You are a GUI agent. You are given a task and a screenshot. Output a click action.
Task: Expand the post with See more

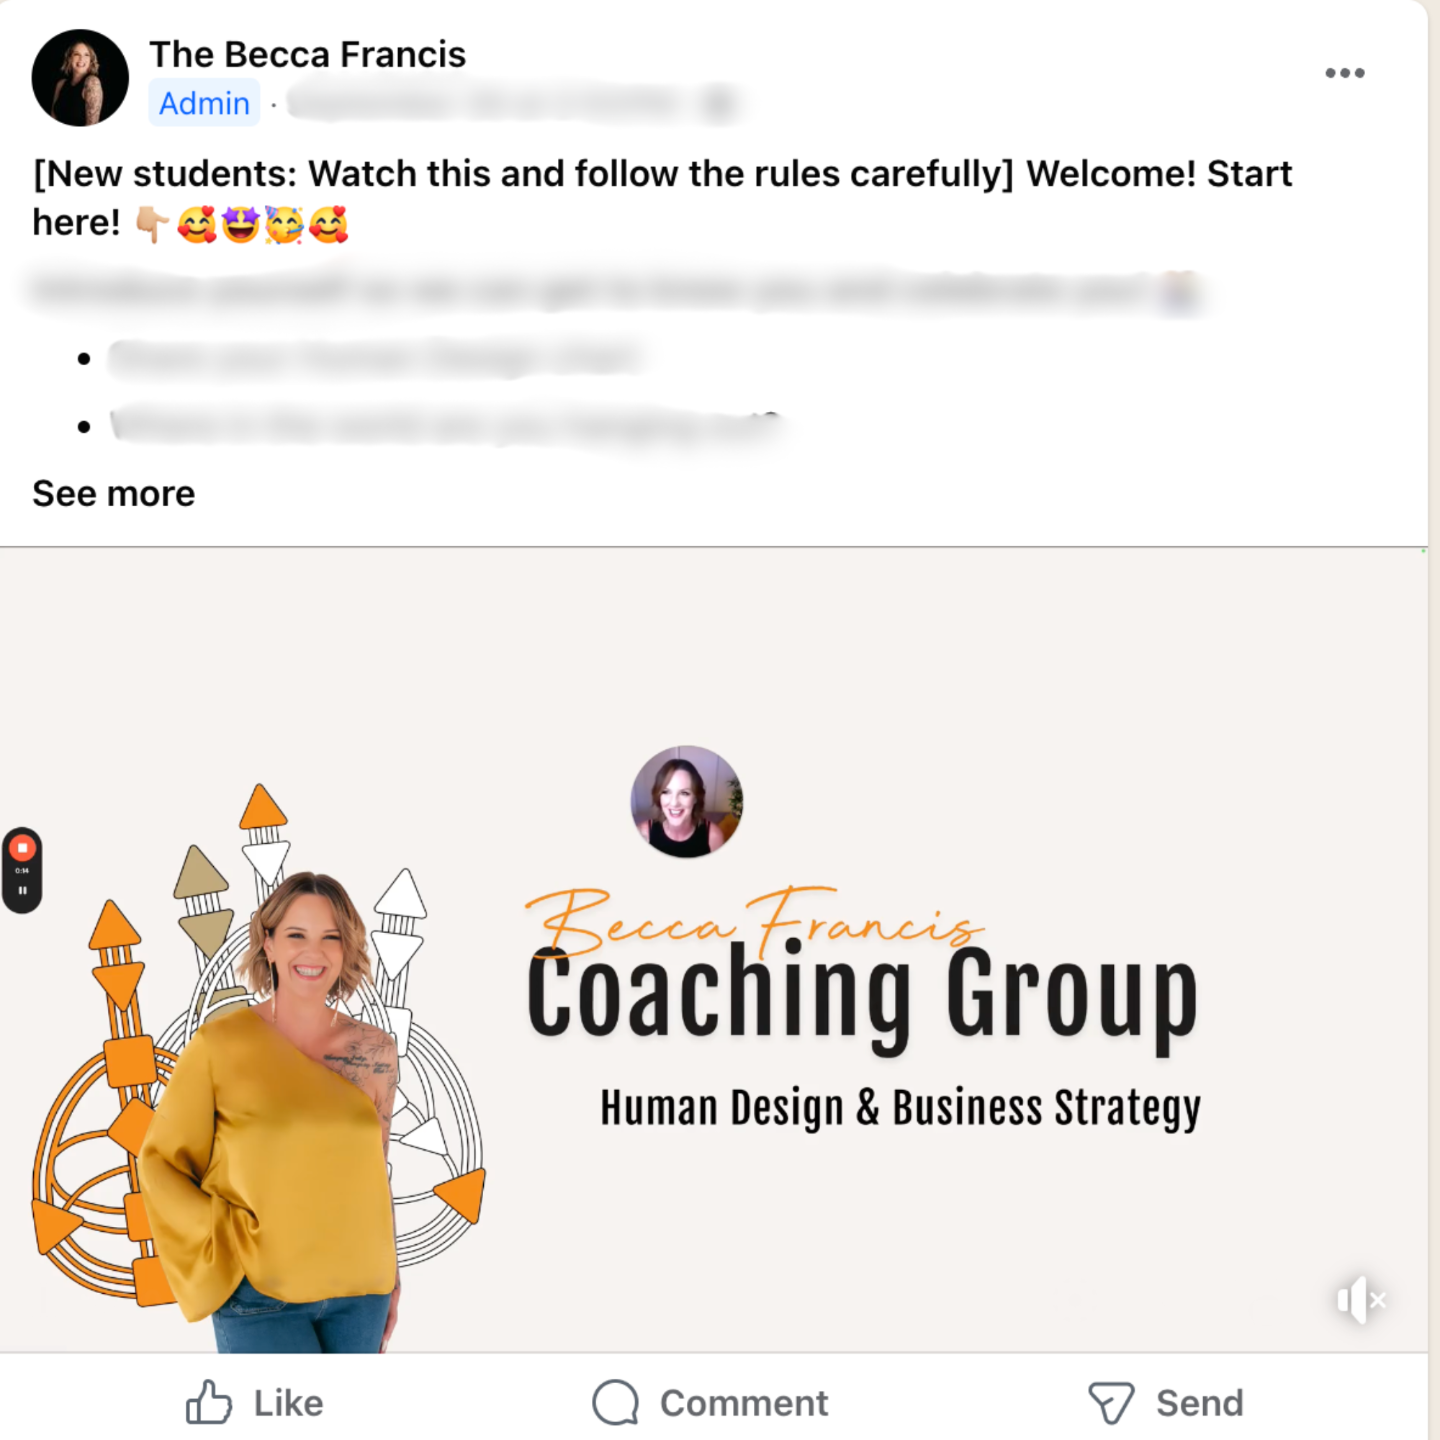pos(113,494)
